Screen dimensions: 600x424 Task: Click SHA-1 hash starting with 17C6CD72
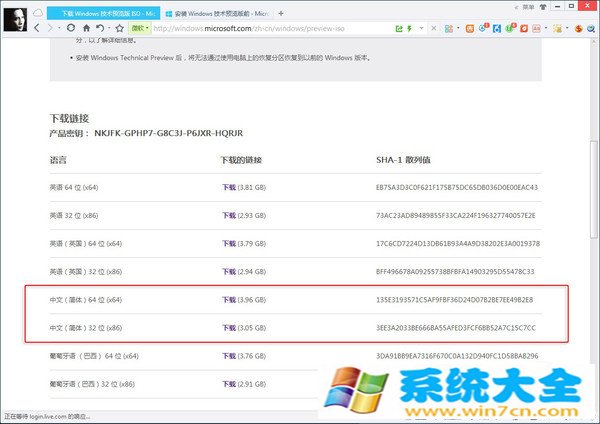point(458,244)
